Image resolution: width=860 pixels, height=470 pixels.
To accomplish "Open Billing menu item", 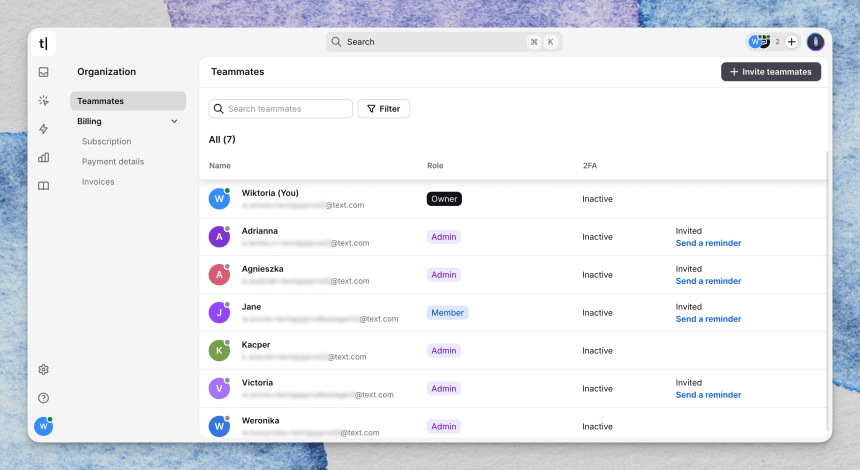I will 89,121.
